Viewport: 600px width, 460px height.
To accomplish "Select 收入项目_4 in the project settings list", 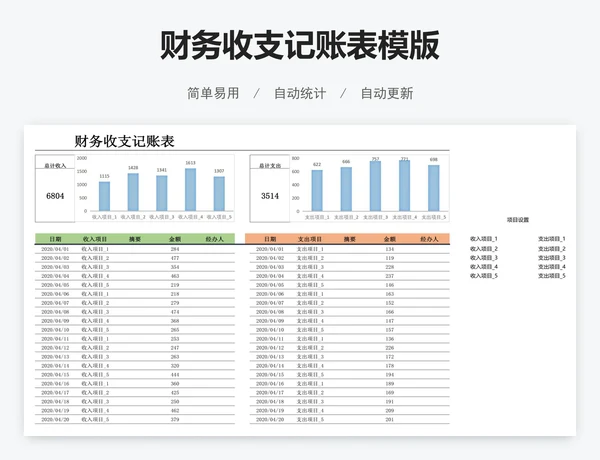I will pos(484,267).
